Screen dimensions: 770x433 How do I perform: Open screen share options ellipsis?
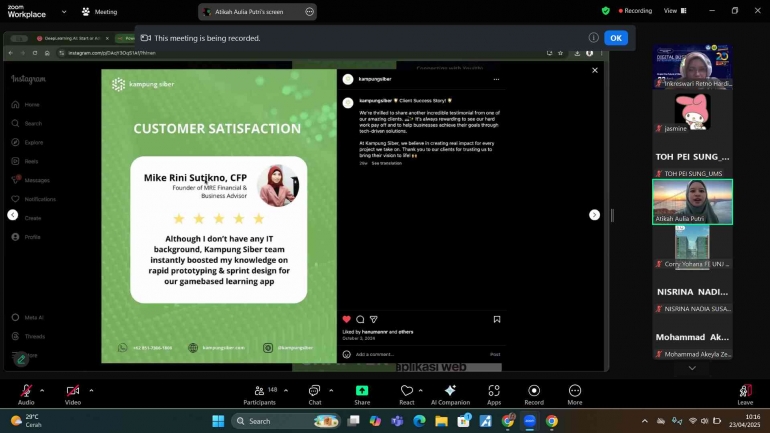tap(309, 12)
